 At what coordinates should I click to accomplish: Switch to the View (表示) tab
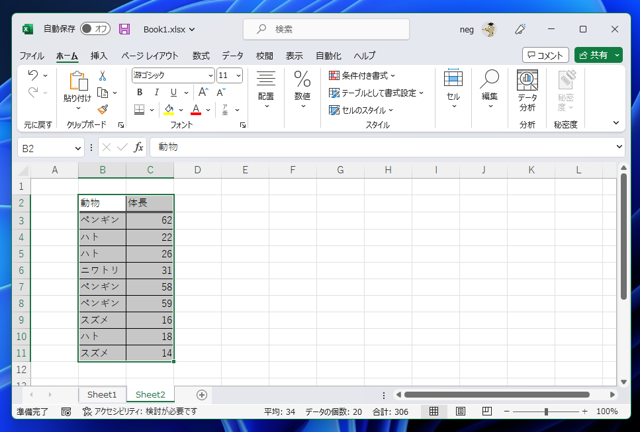click(294, 56)
